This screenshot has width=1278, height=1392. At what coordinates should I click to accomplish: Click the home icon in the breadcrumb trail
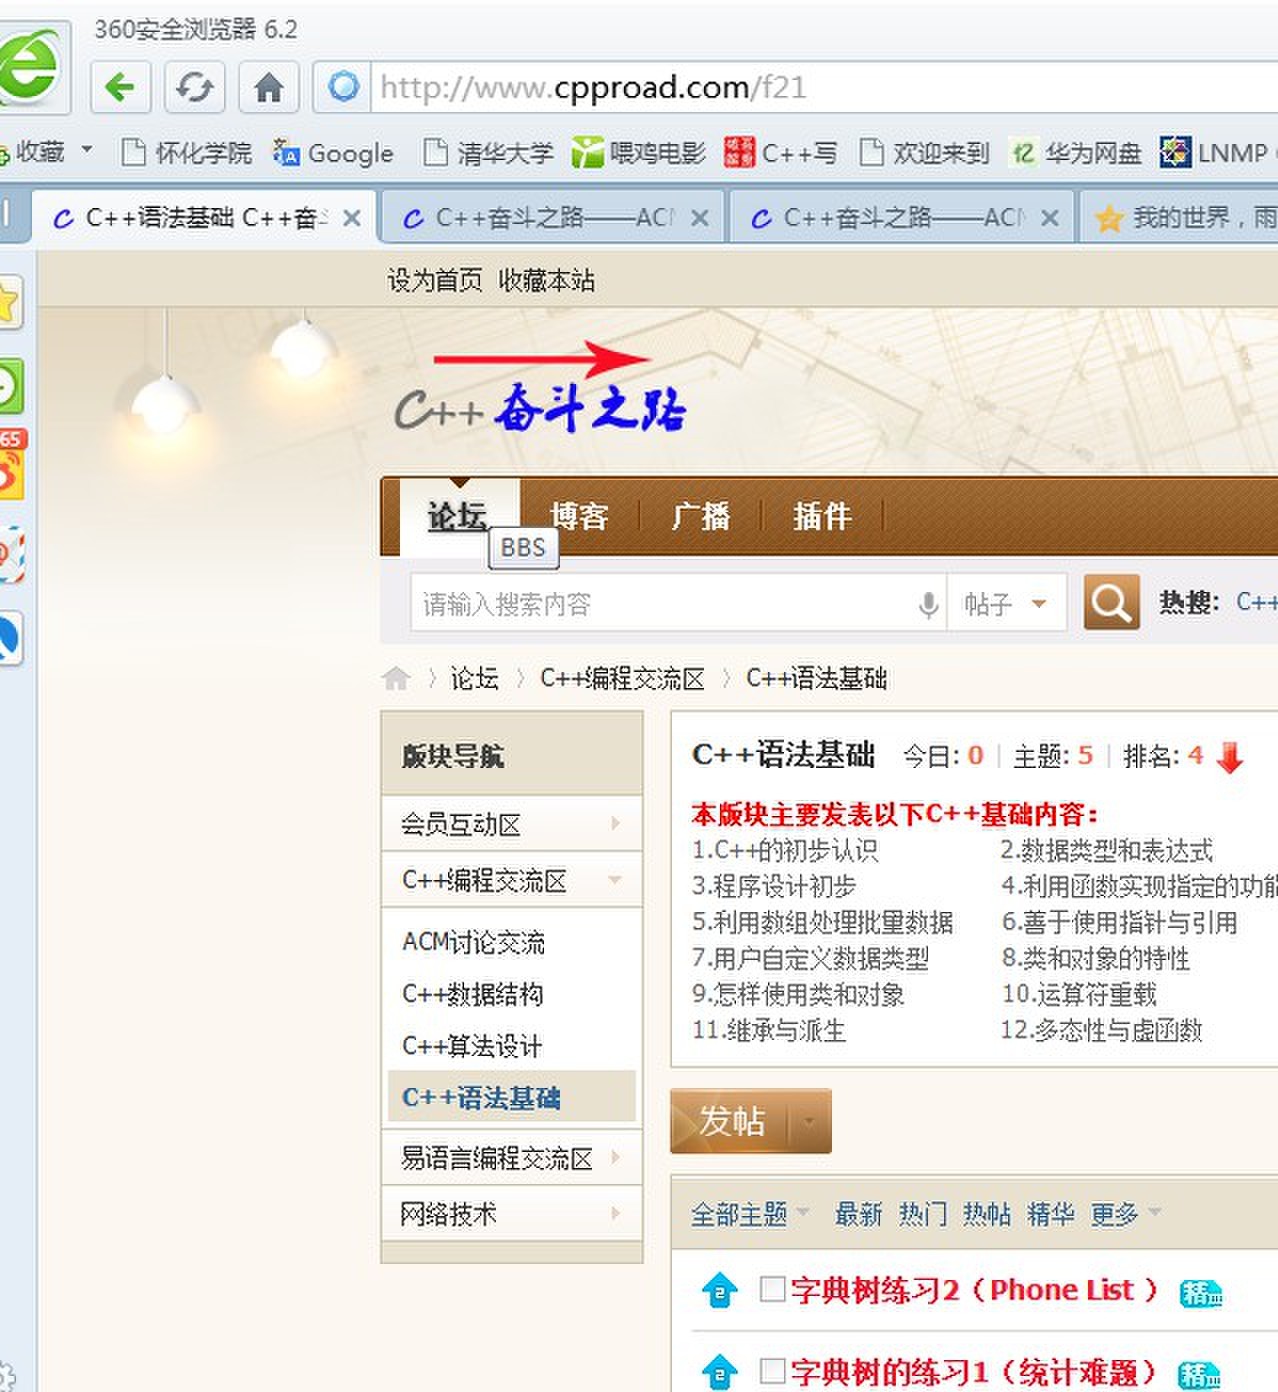396,678
